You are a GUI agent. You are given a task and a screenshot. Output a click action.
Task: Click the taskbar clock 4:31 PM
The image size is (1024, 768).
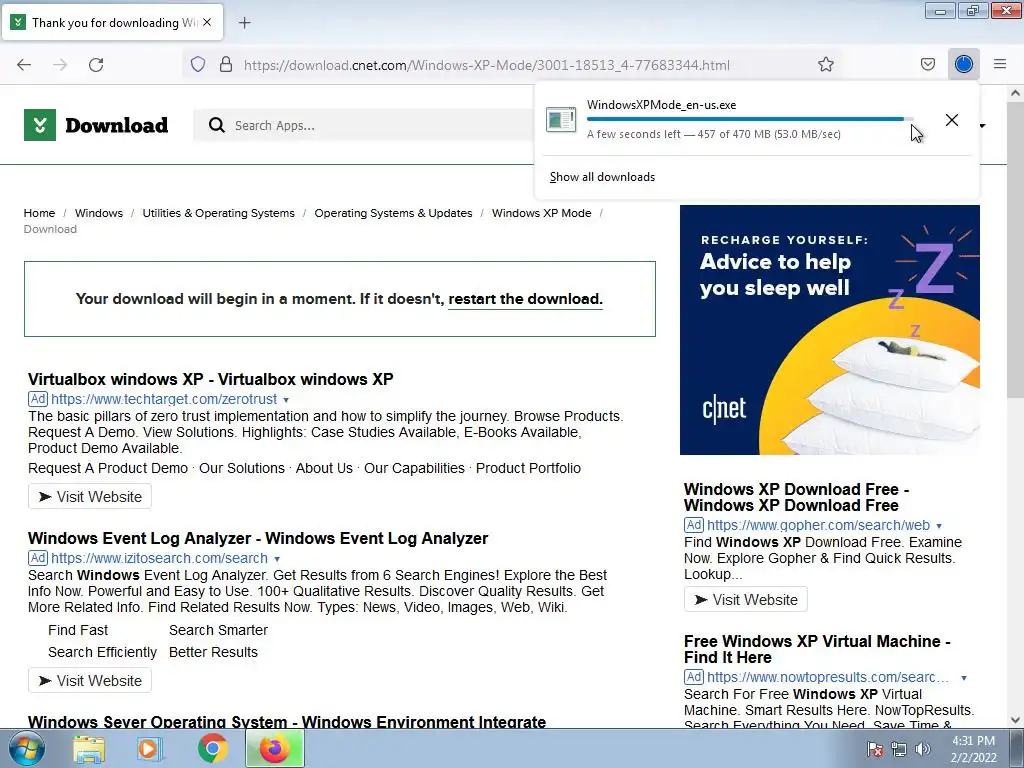(973, 749)
